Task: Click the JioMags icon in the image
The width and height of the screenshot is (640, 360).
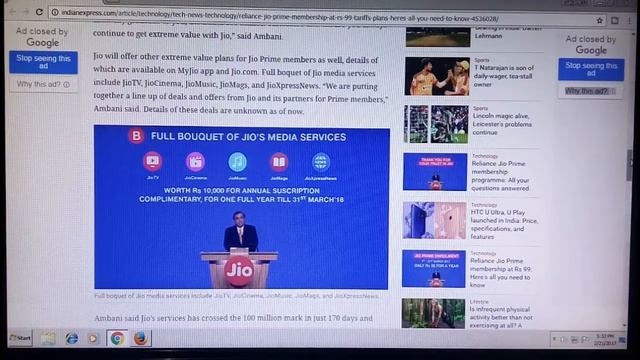Action: (279, 162)
